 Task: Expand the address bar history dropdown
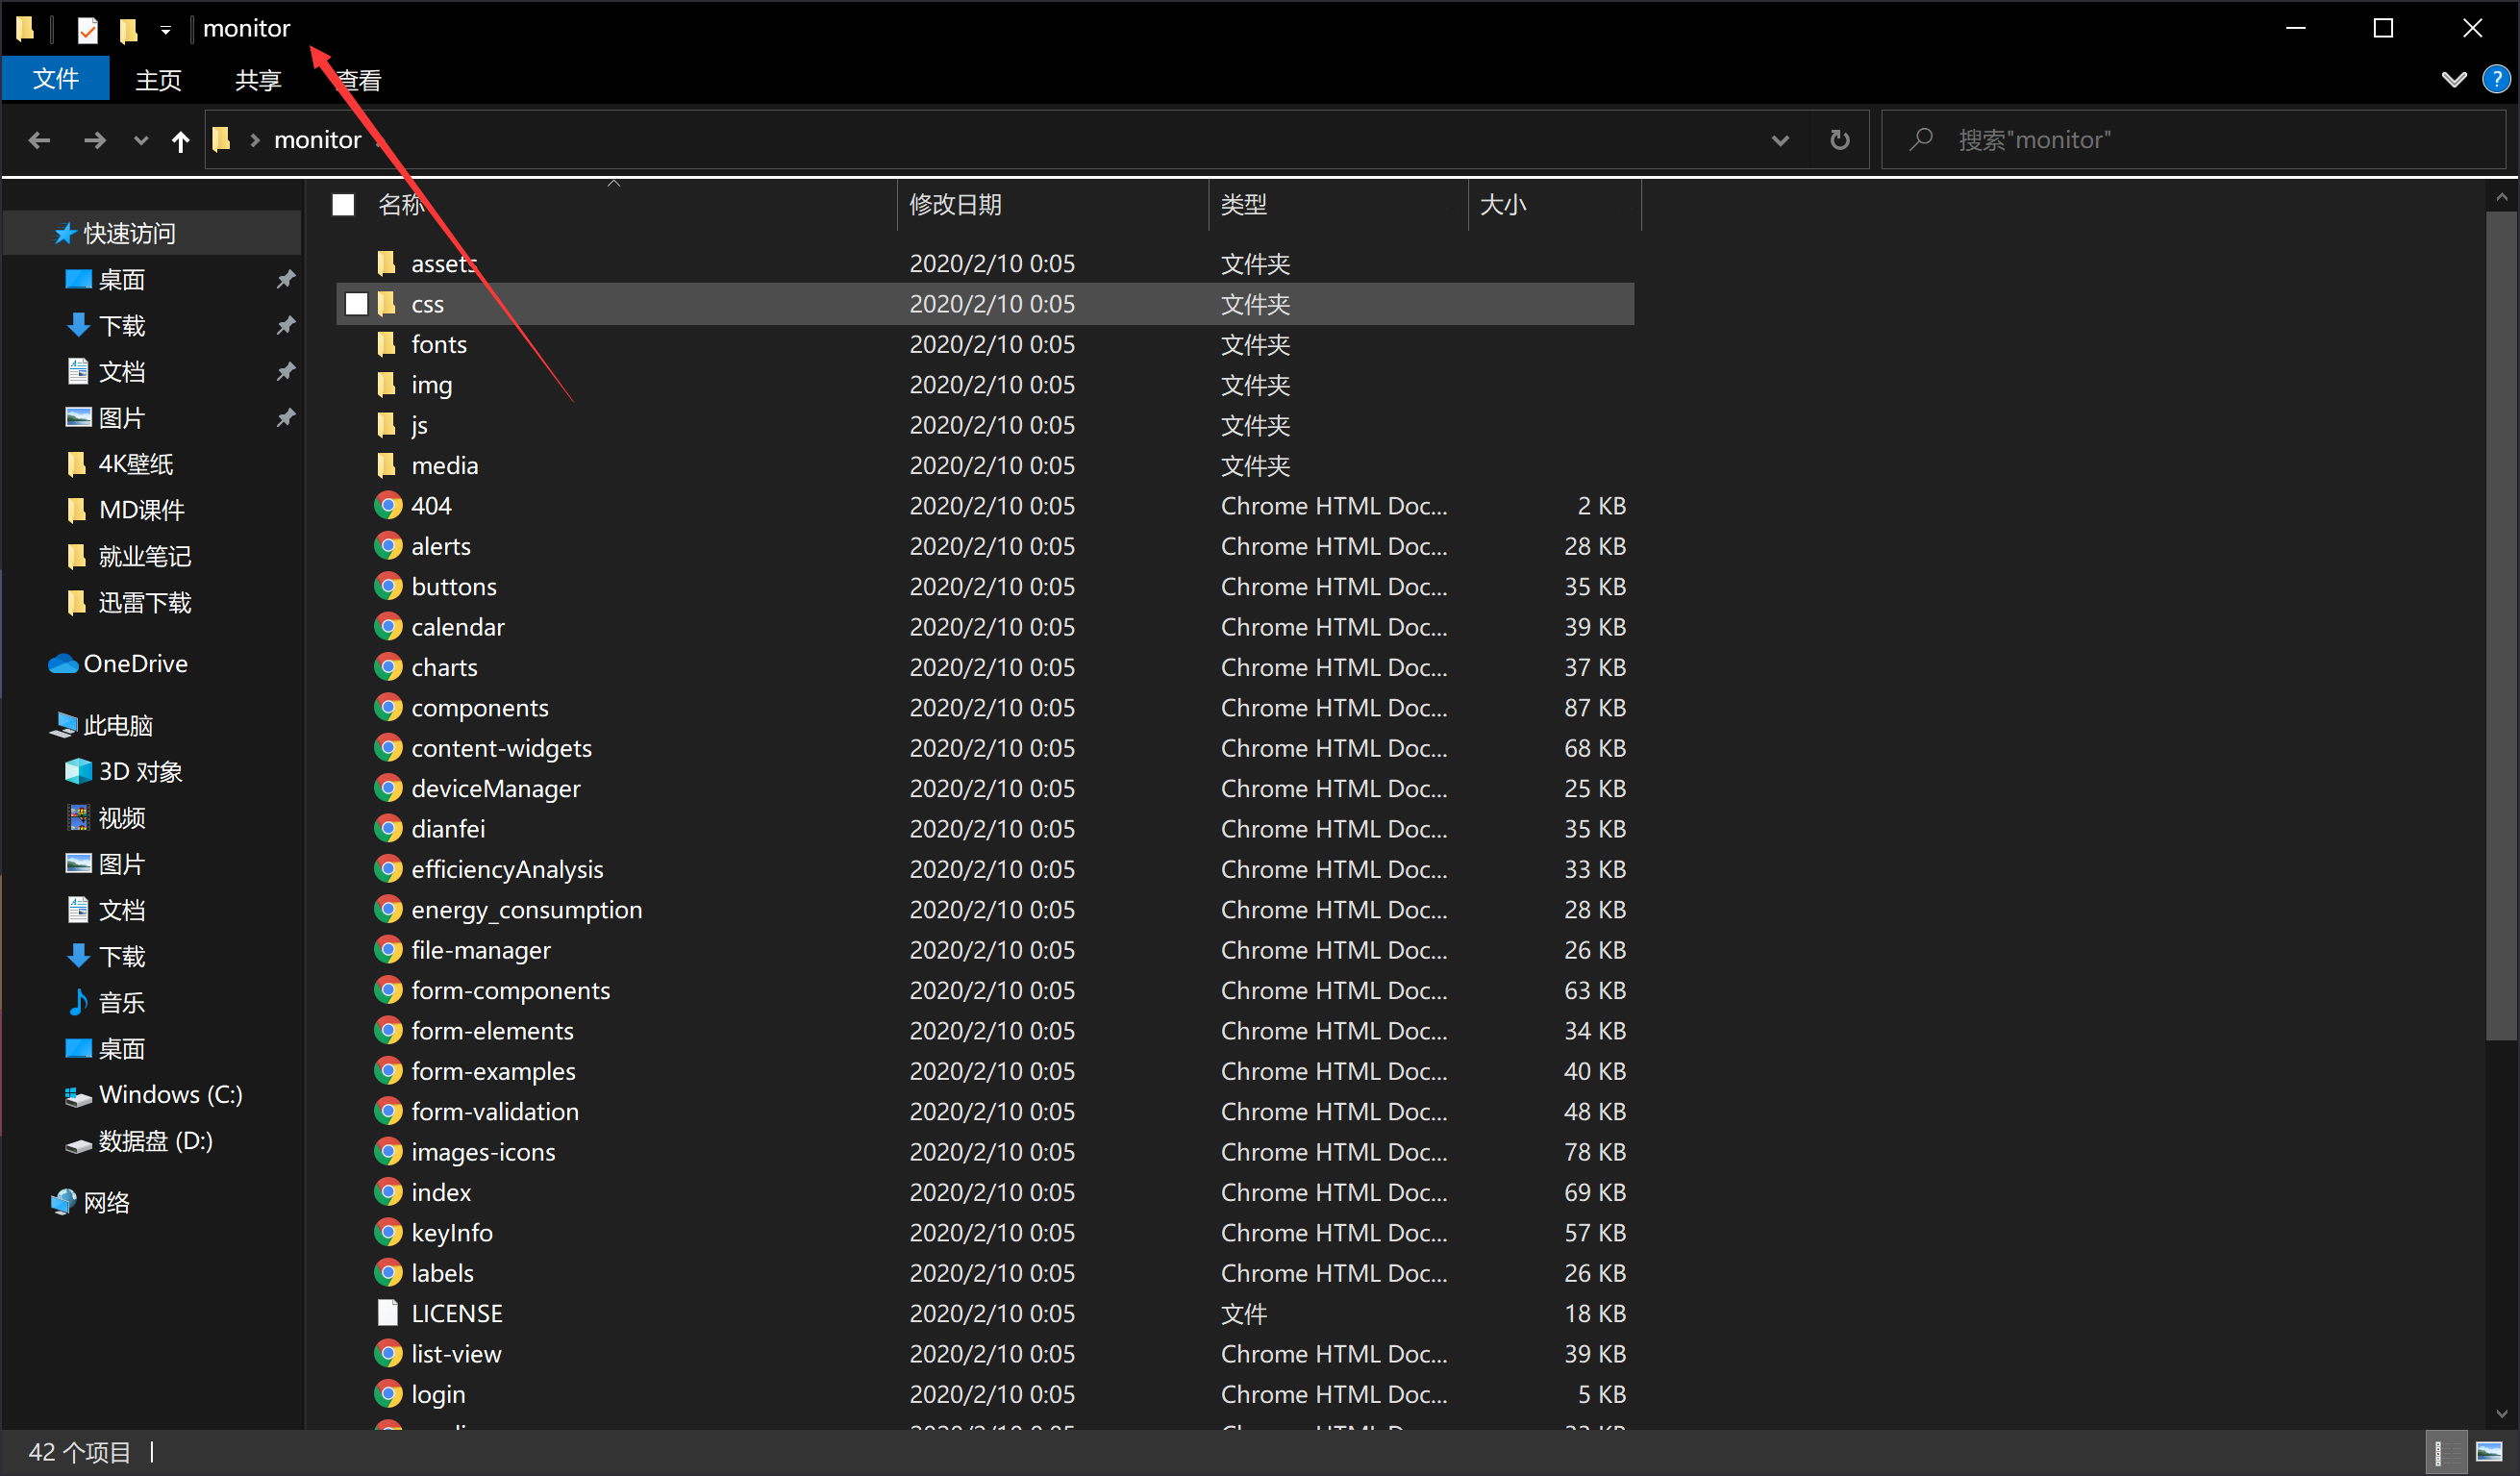click(1780, 140)
